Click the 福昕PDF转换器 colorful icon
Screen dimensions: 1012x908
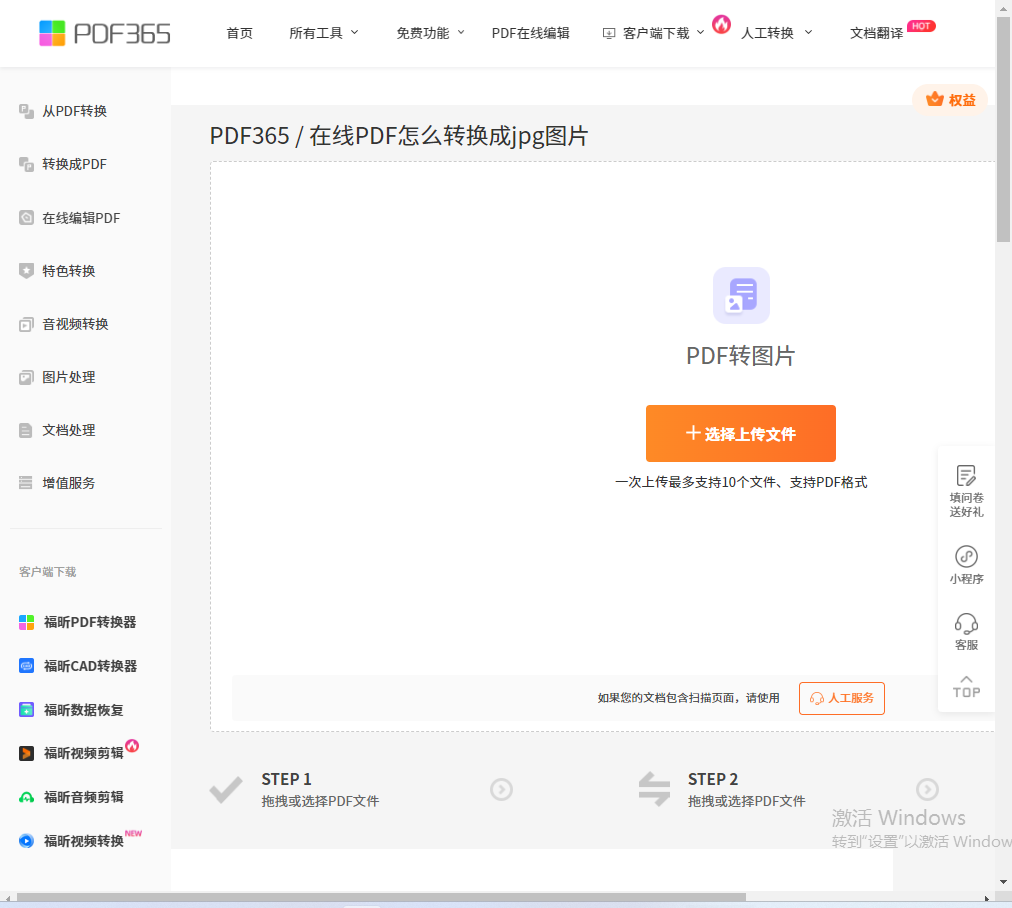click(26, 622)
